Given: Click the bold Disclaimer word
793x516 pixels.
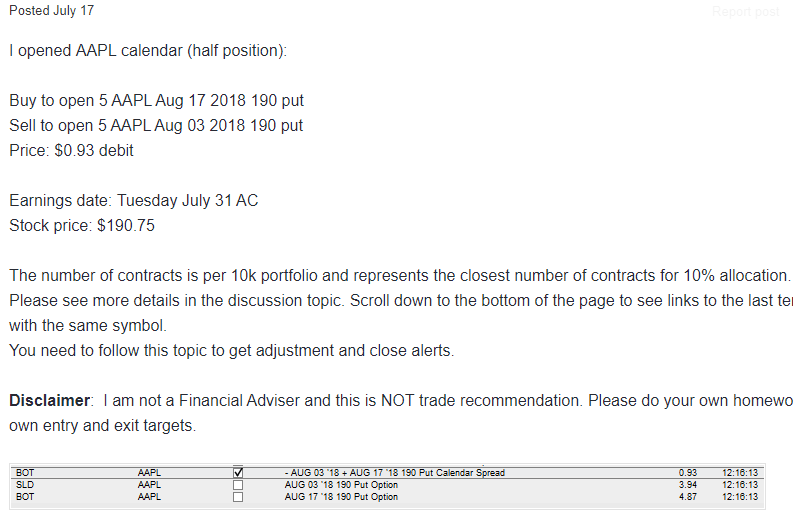Looking at the screenshot, I should [x=50, y=401].
